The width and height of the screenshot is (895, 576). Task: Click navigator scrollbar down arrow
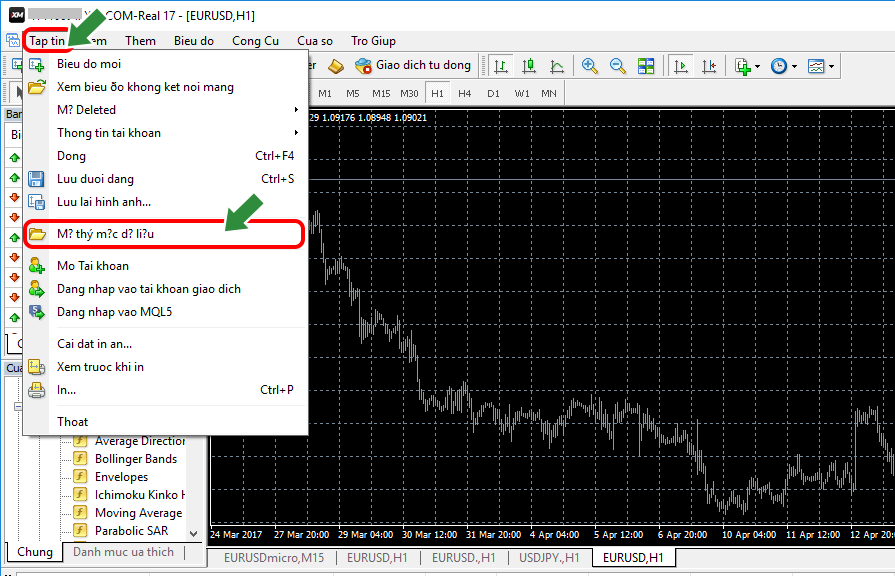tap(193, 534)
